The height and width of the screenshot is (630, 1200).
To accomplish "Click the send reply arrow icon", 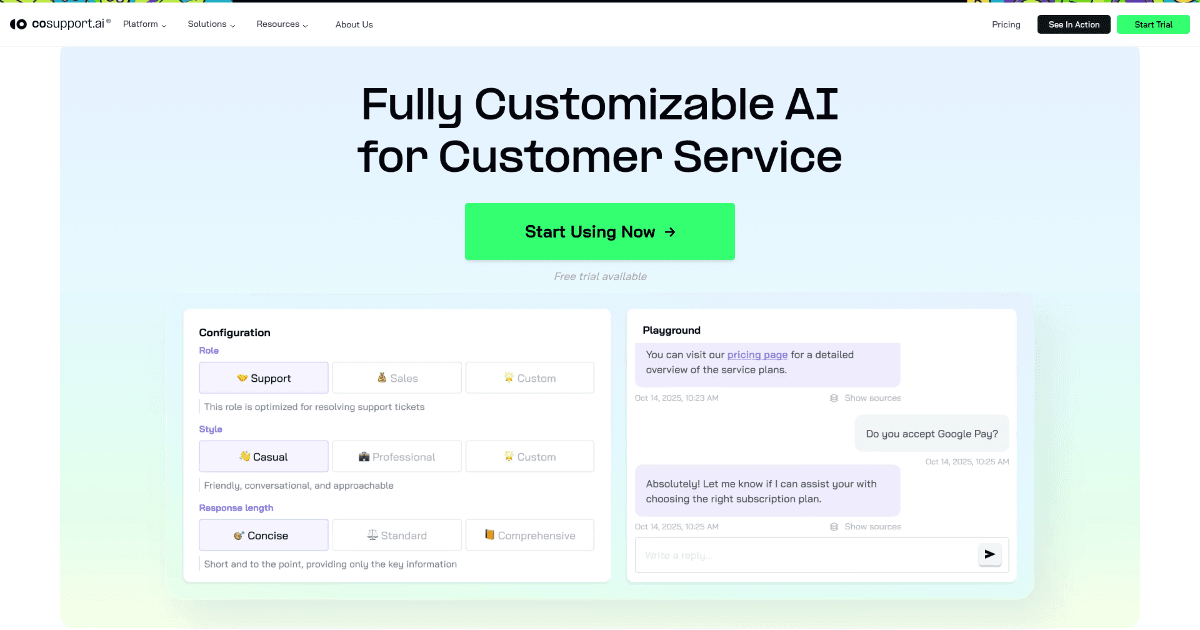I will [989, 554].
